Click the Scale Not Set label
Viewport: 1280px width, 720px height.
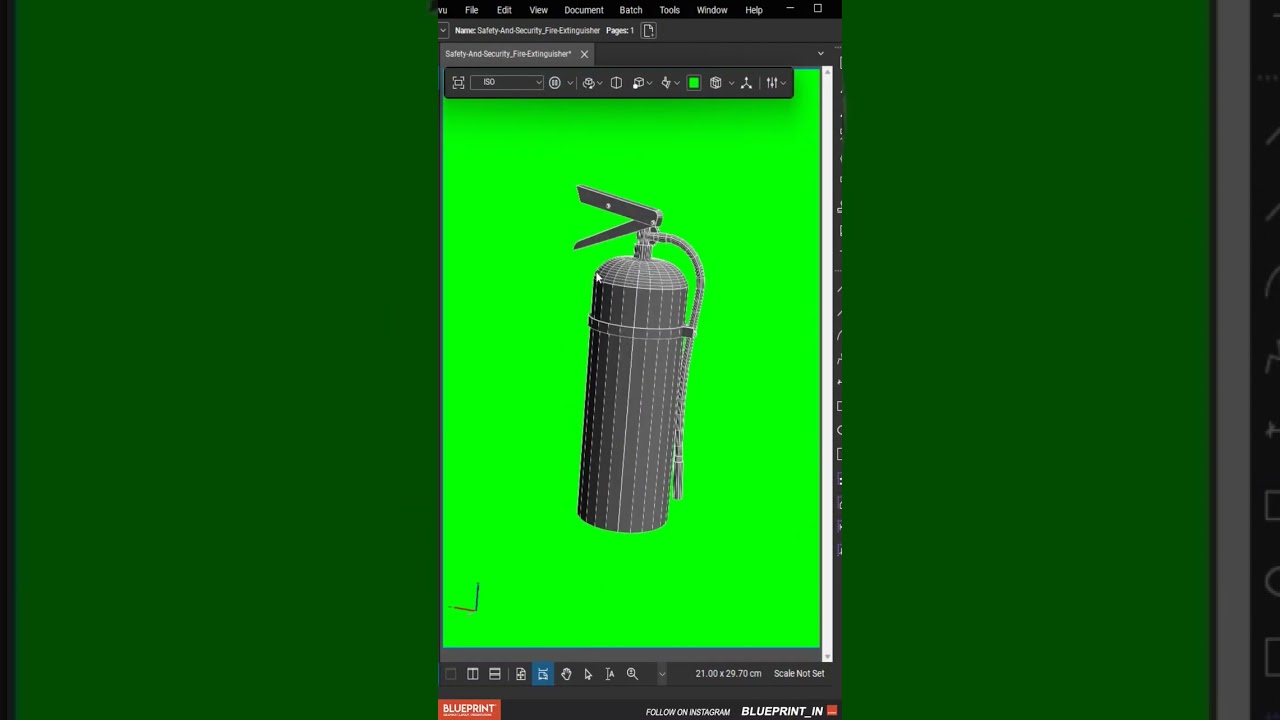pos(799,674)
